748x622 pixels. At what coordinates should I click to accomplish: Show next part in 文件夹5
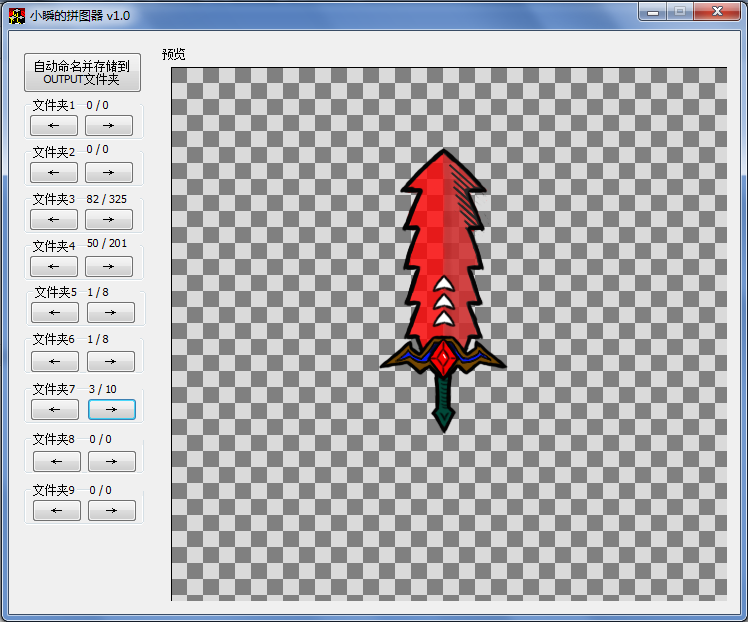pos(111,312)
